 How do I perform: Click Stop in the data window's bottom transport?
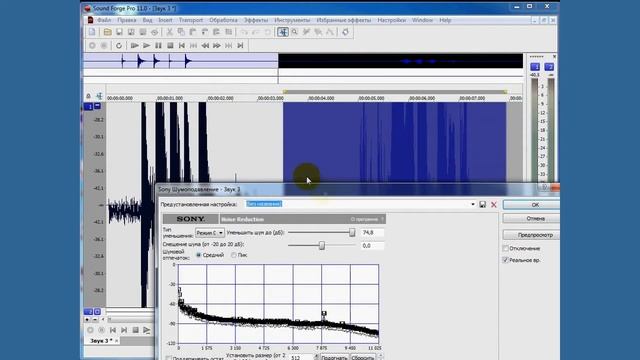pyautogui.click(x=136, y=330)
